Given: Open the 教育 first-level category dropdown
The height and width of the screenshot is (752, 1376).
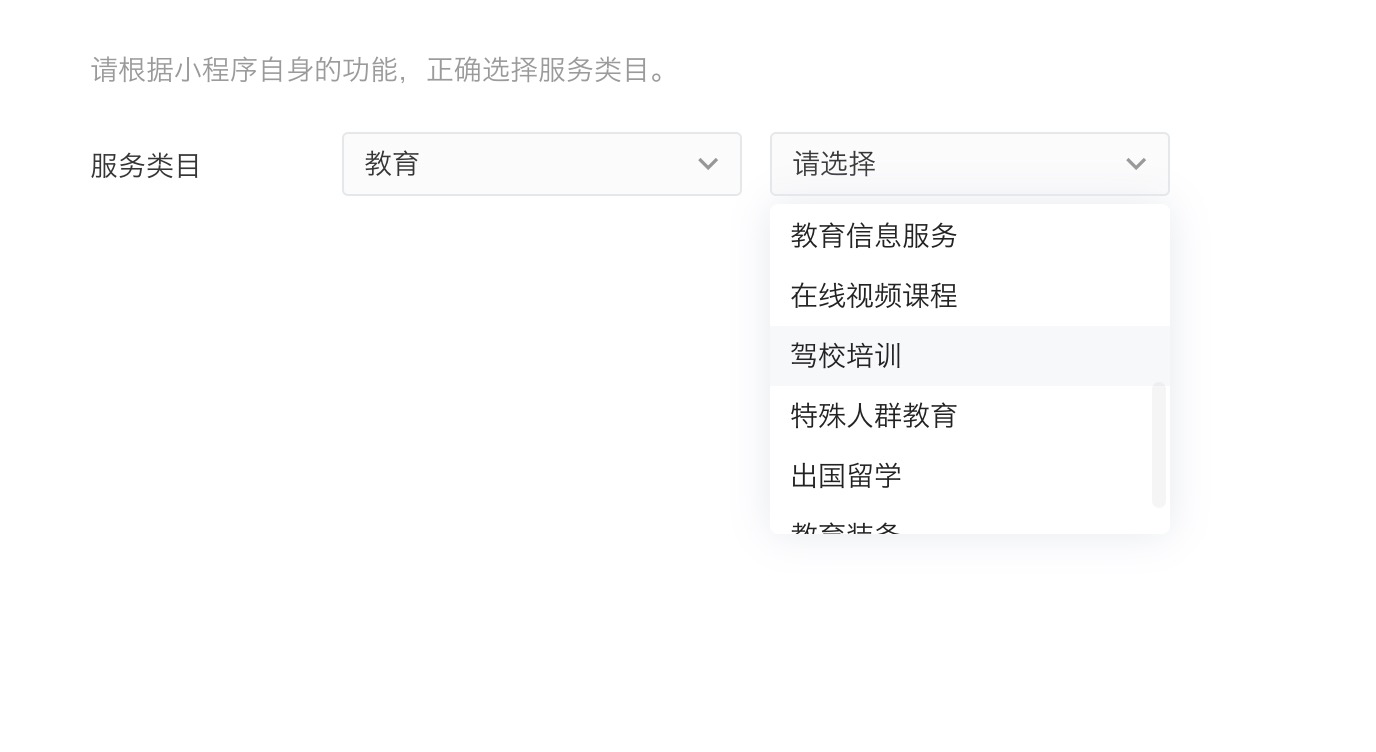Looking at the screenshot, I should [542, 164].
